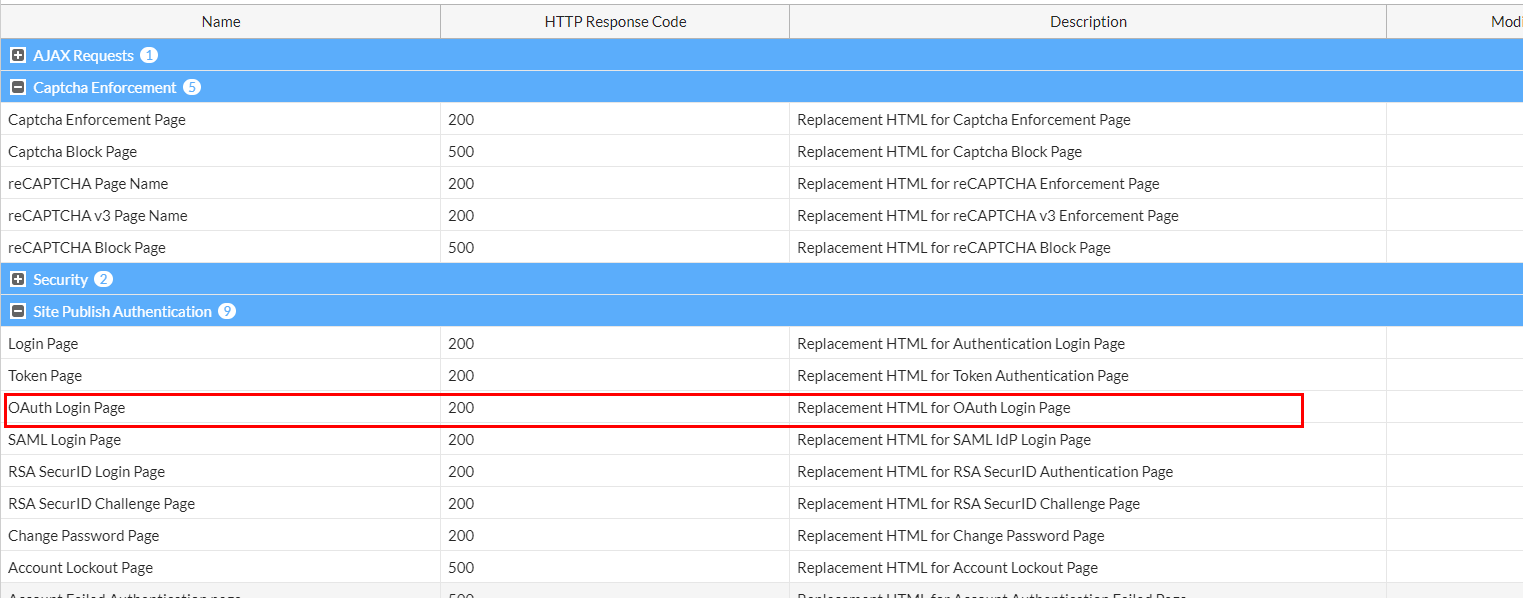Click description Replacement HTML for RSA SecurID Authentication Page
This screenshot has width=1523, height=598.
985,472
